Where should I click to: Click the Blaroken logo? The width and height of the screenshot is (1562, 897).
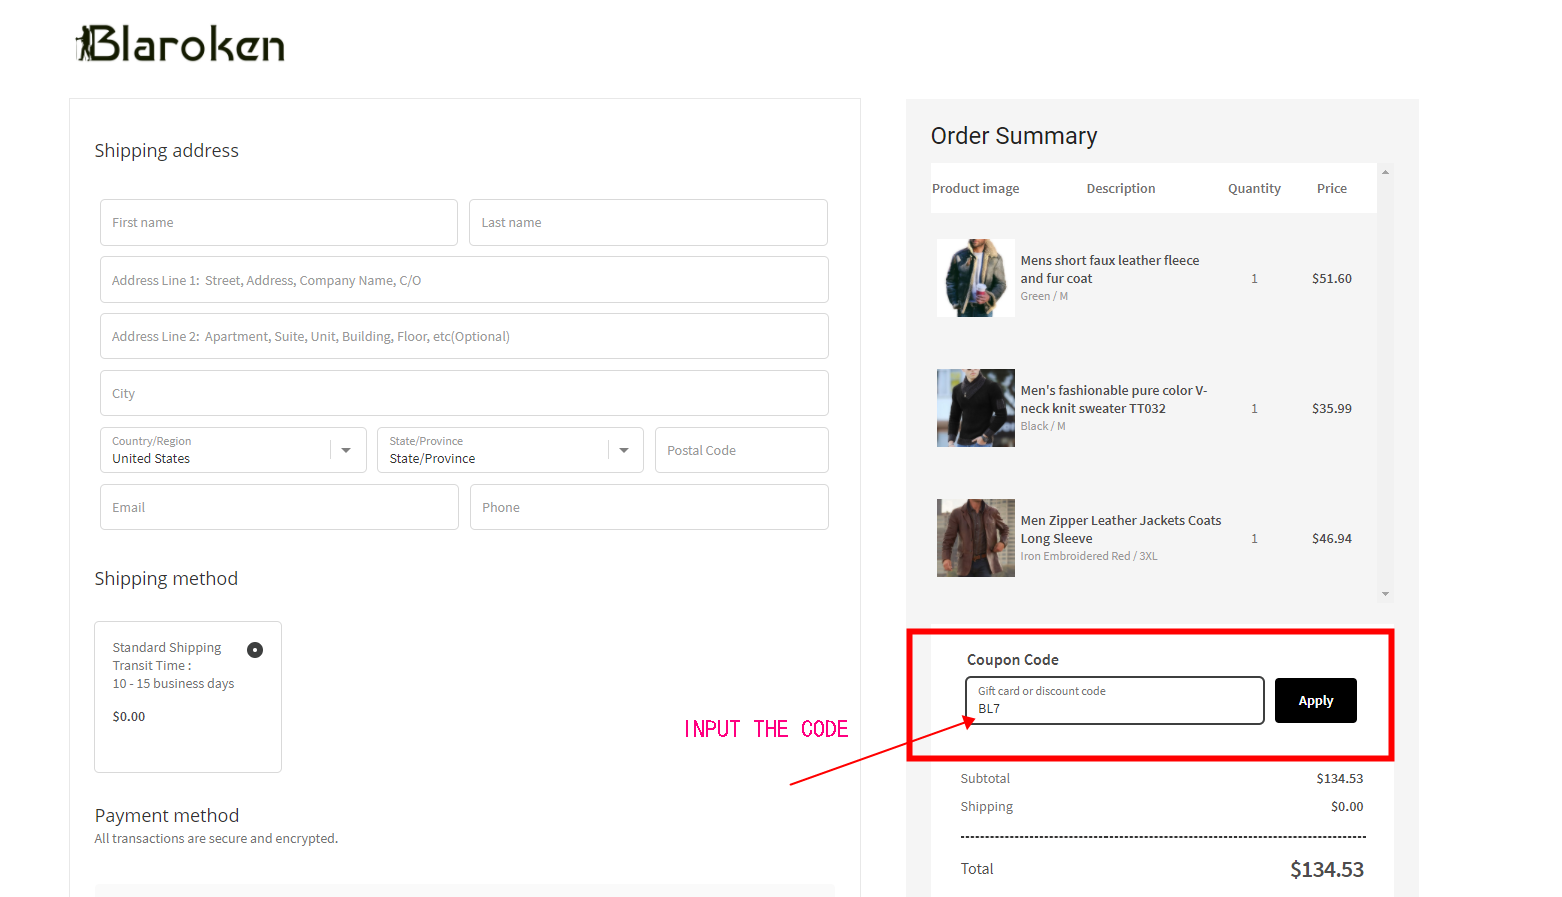[x=181, y=44]
